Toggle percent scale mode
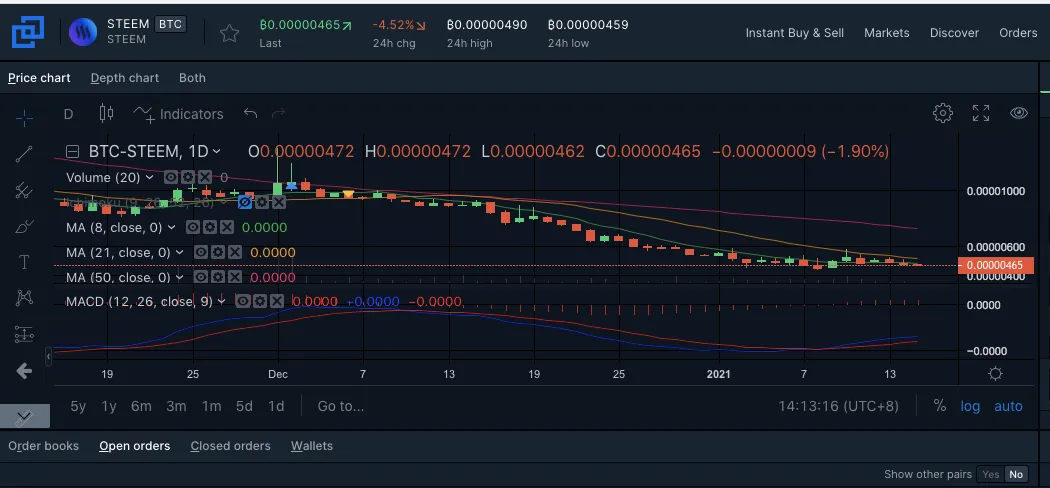 point(940,406)
